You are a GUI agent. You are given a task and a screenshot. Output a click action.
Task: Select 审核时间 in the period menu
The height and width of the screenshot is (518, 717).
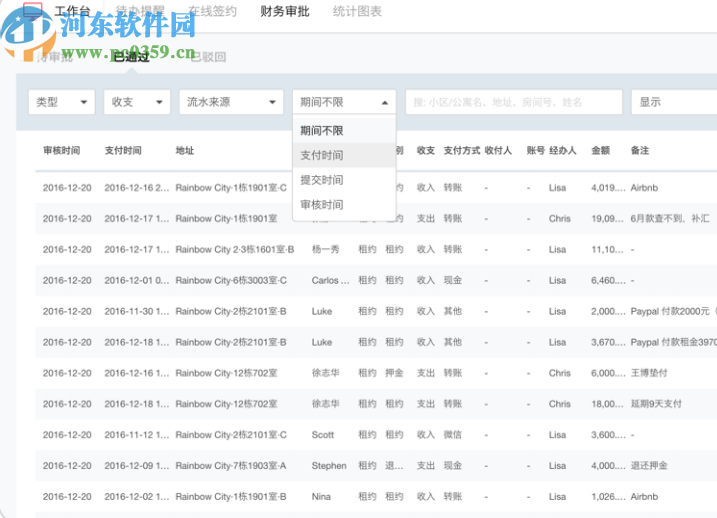coord(322,205)
